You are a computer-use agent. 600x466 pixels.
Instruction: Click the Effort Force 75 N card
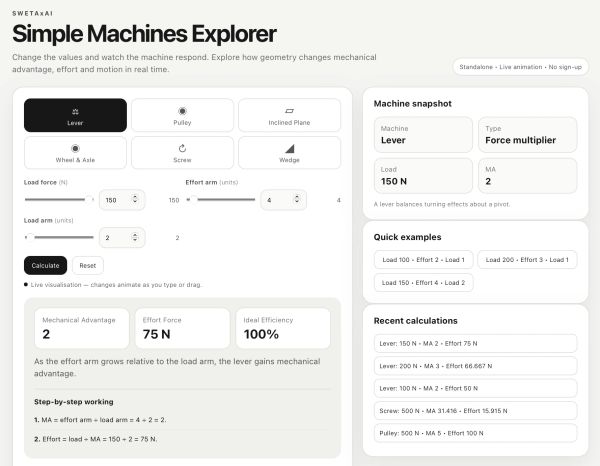coord(182,328)
